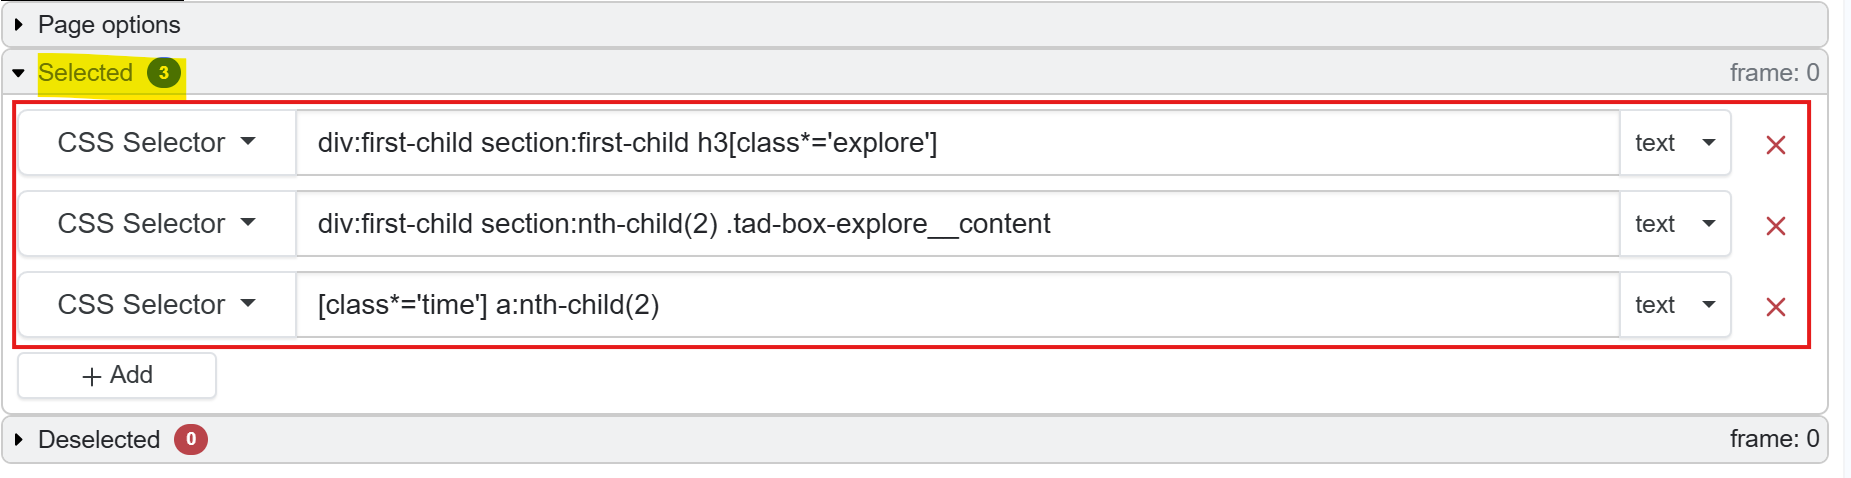
Task: Open the text dropdown in third row
Action: click(x=1675, y=305)
